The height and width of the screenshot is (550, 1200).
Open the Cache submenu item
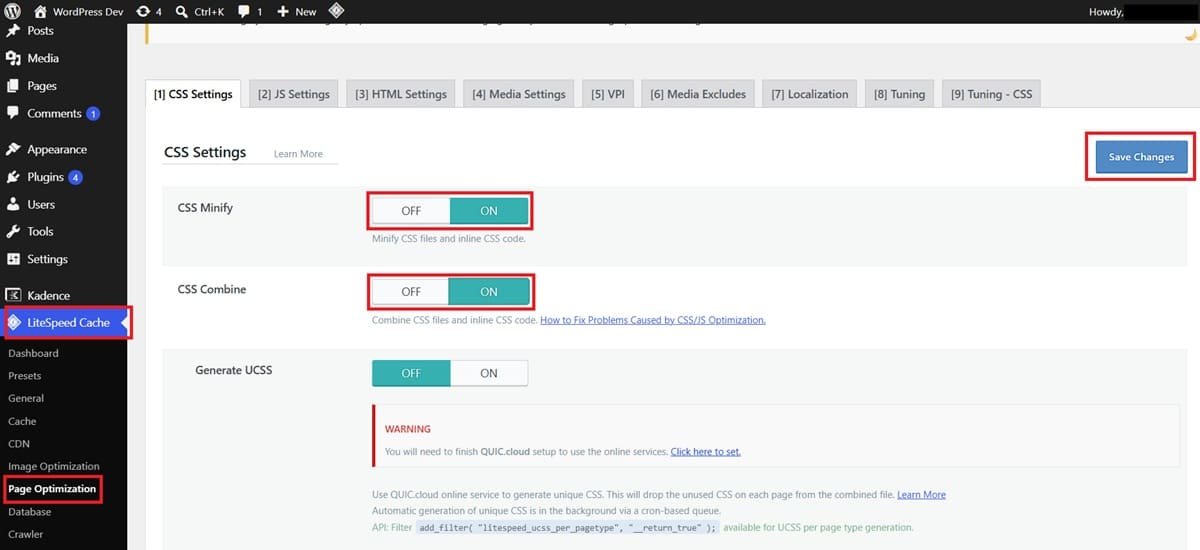coord(22,421)
